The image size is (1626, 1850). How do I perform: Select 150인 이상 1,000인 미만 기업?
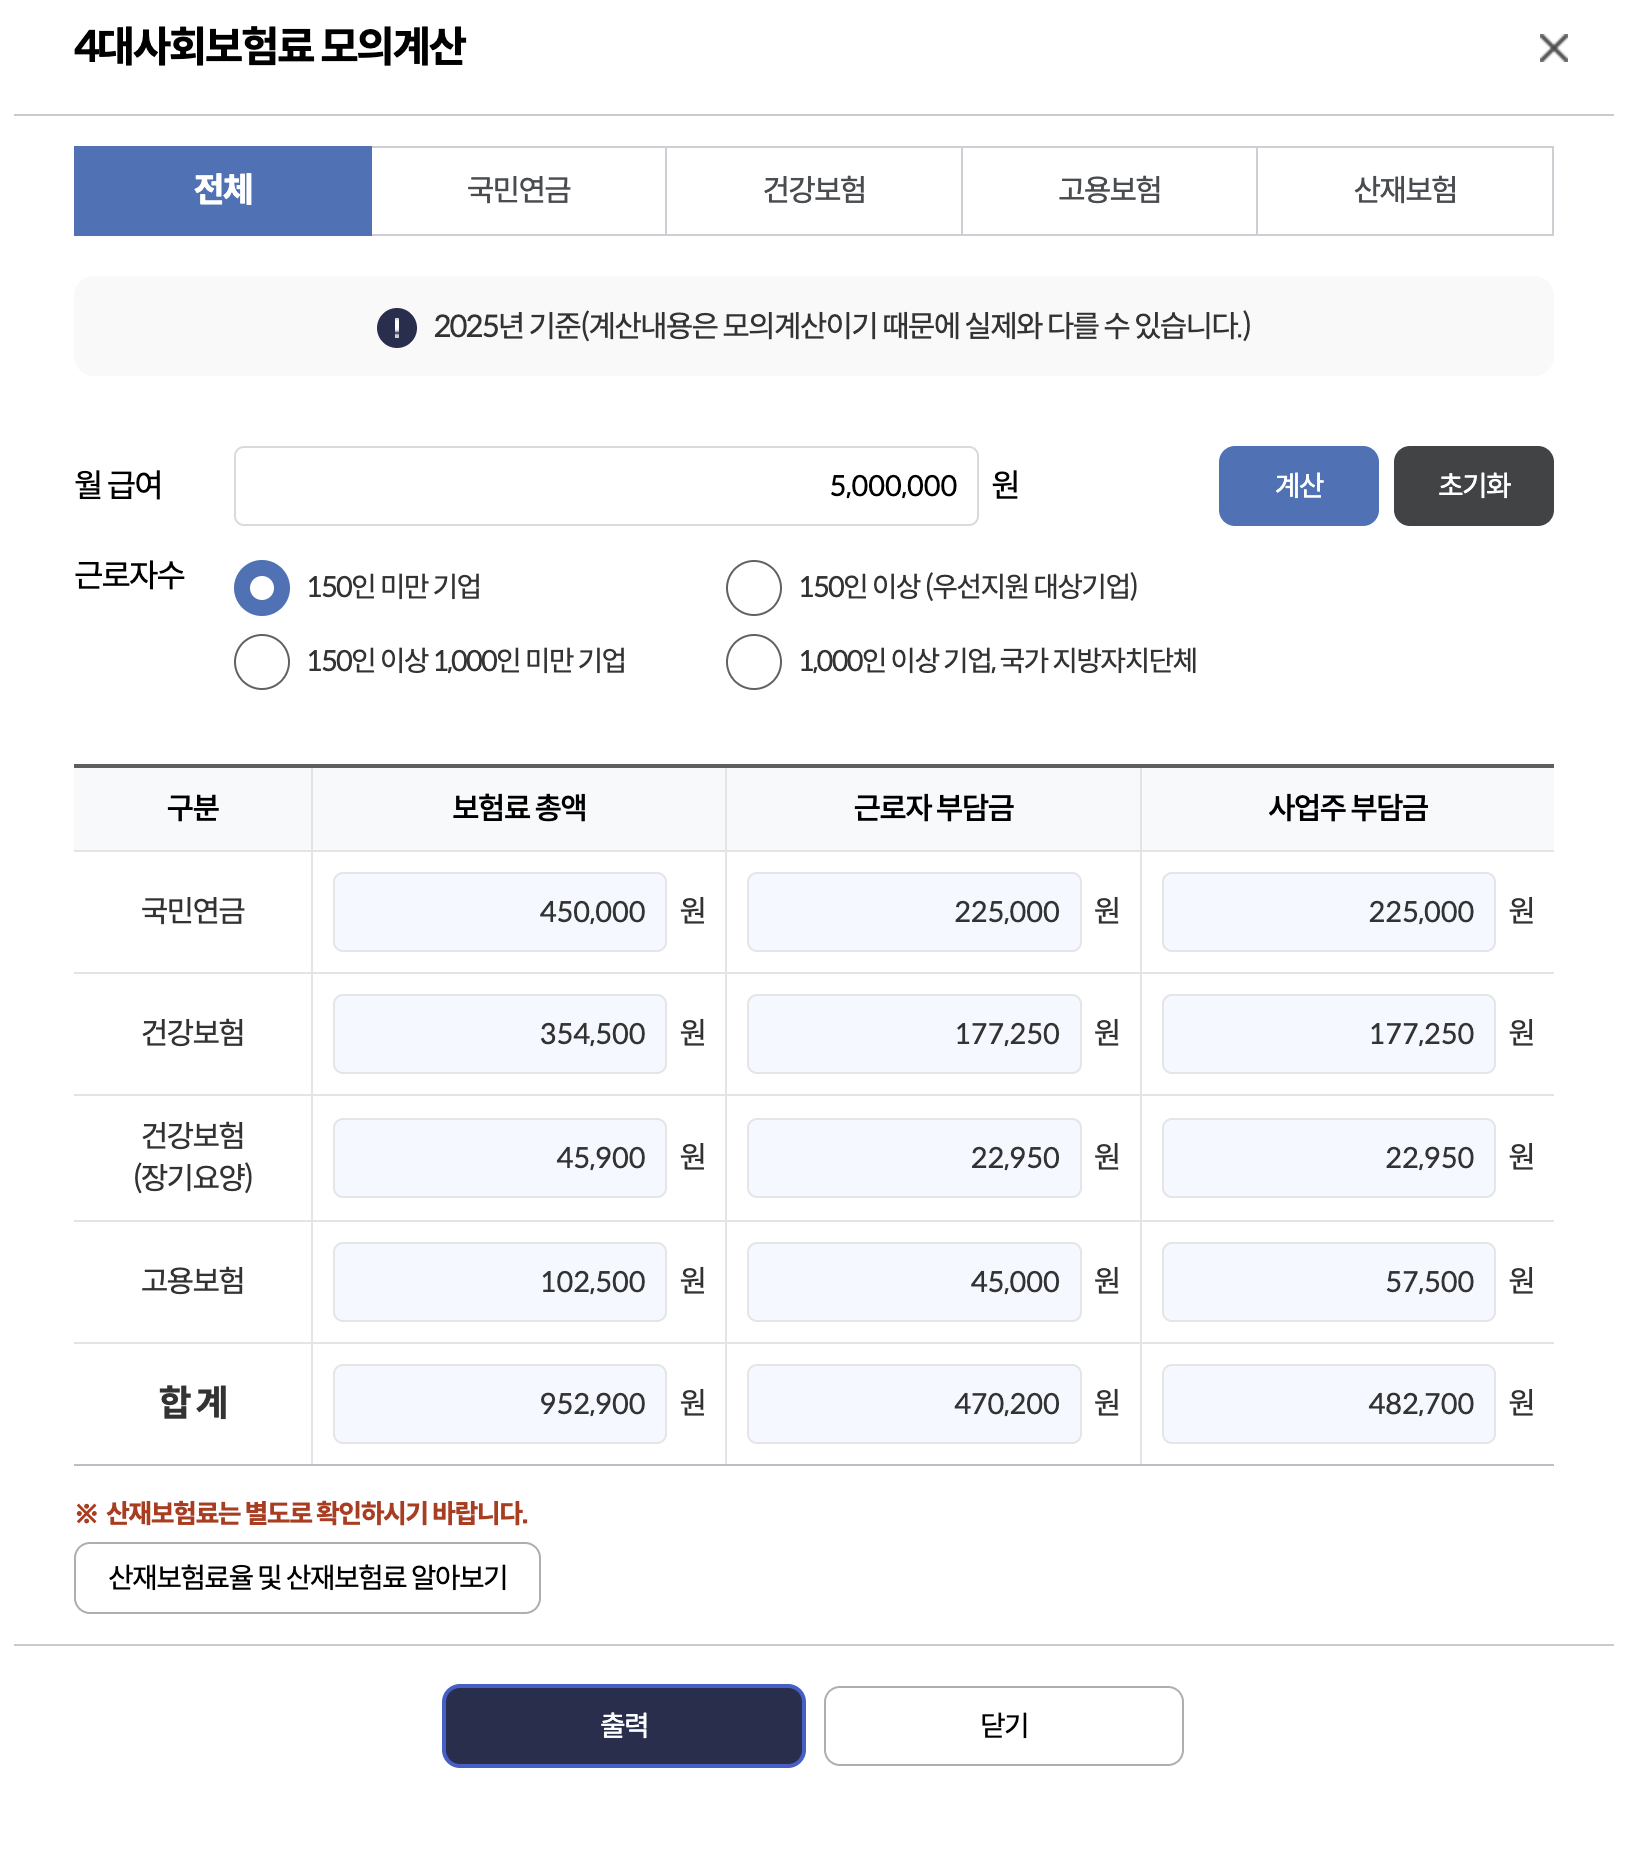261,661
